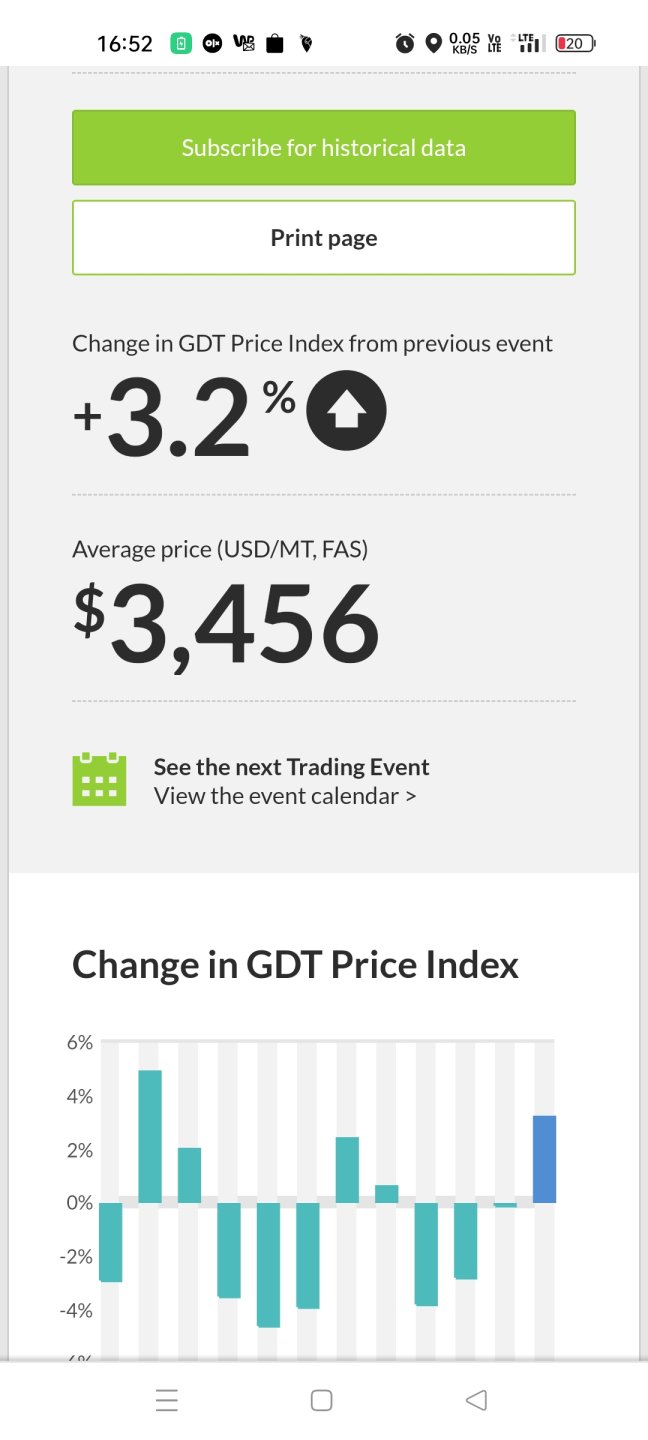
Task: Click Subscribe for historical data button
Action: tap(324, 148)
